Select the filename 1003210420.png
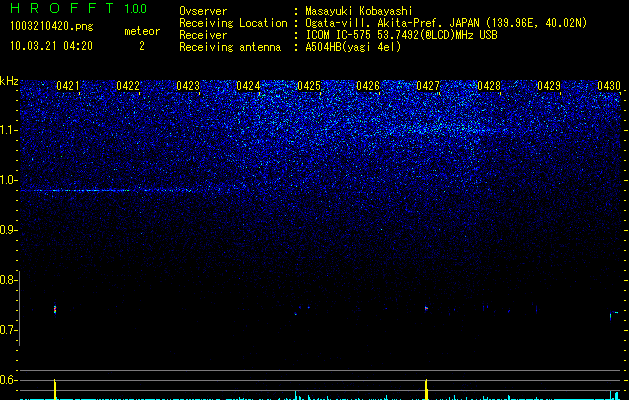Viewport: 629px width, 400px height. tap(52, 27)
